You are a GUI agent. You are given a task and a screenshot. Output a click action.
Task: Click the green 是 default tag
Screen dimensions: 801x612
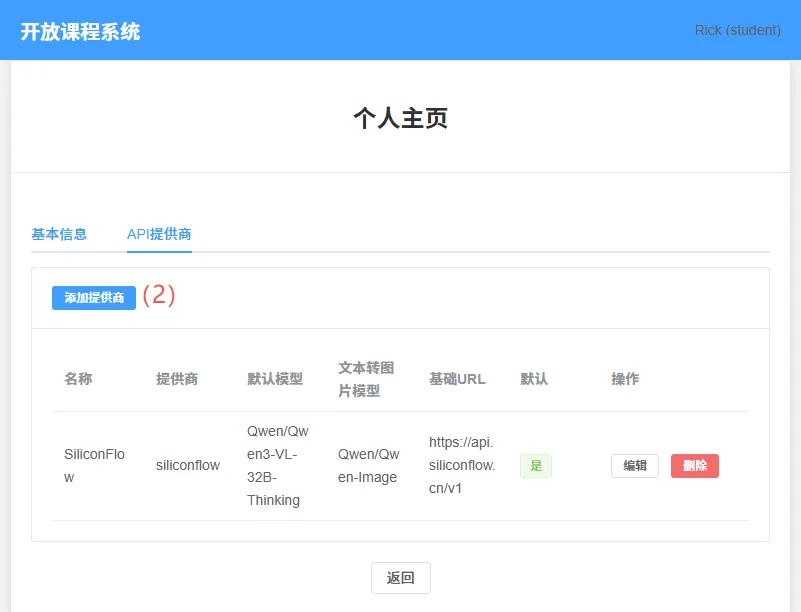pos(536,466)
